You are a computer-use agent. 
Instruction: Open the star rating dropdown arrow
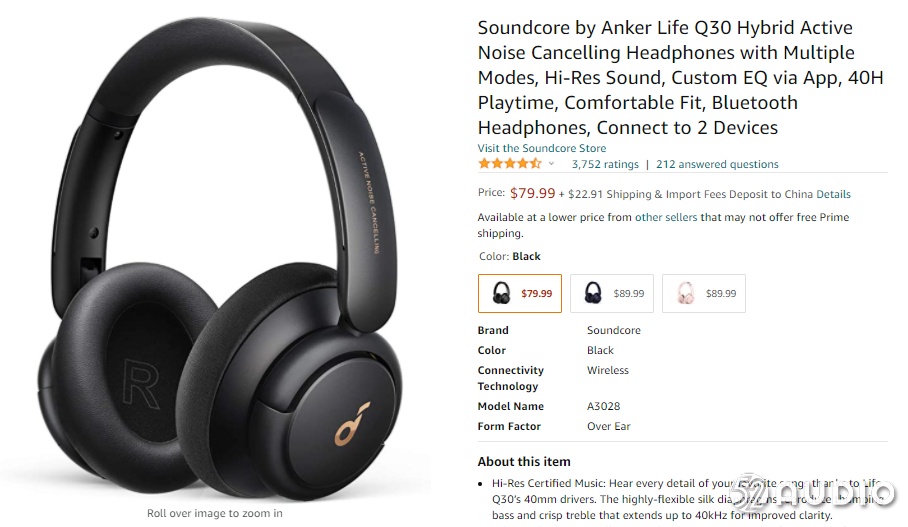[x=551, y=164]
